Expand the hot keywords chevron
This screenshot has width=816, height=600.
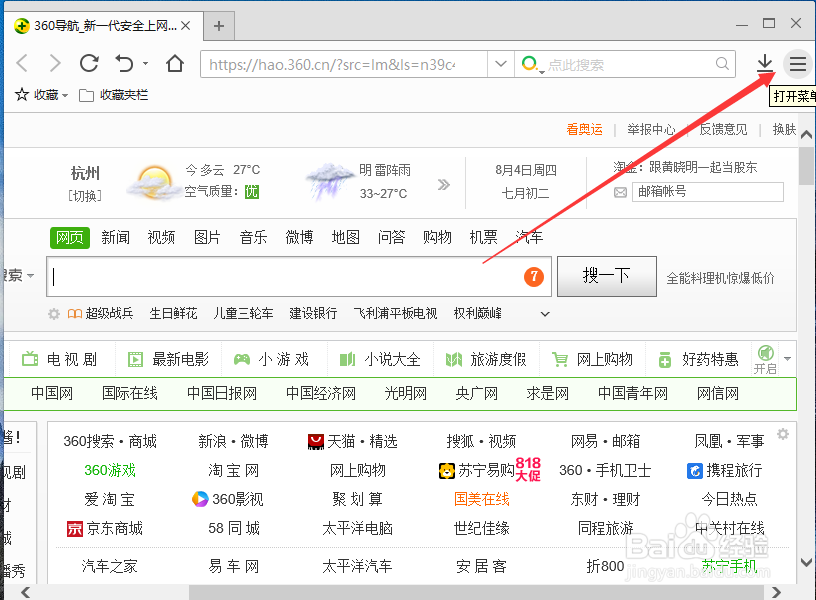point(545,314)
